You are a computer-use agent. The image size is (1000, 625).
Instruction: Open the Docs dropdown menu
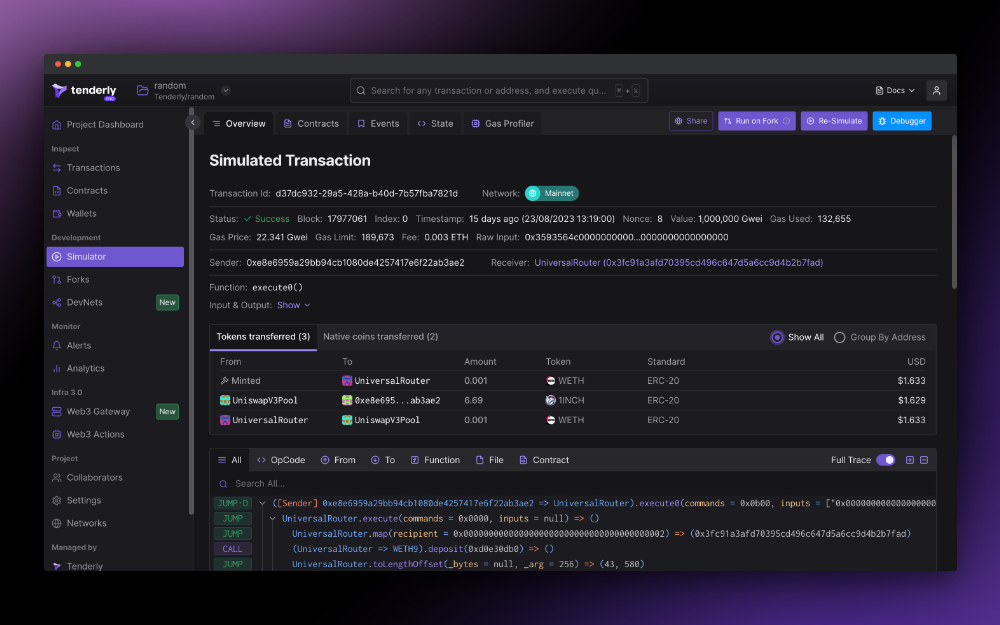[893, 89]
